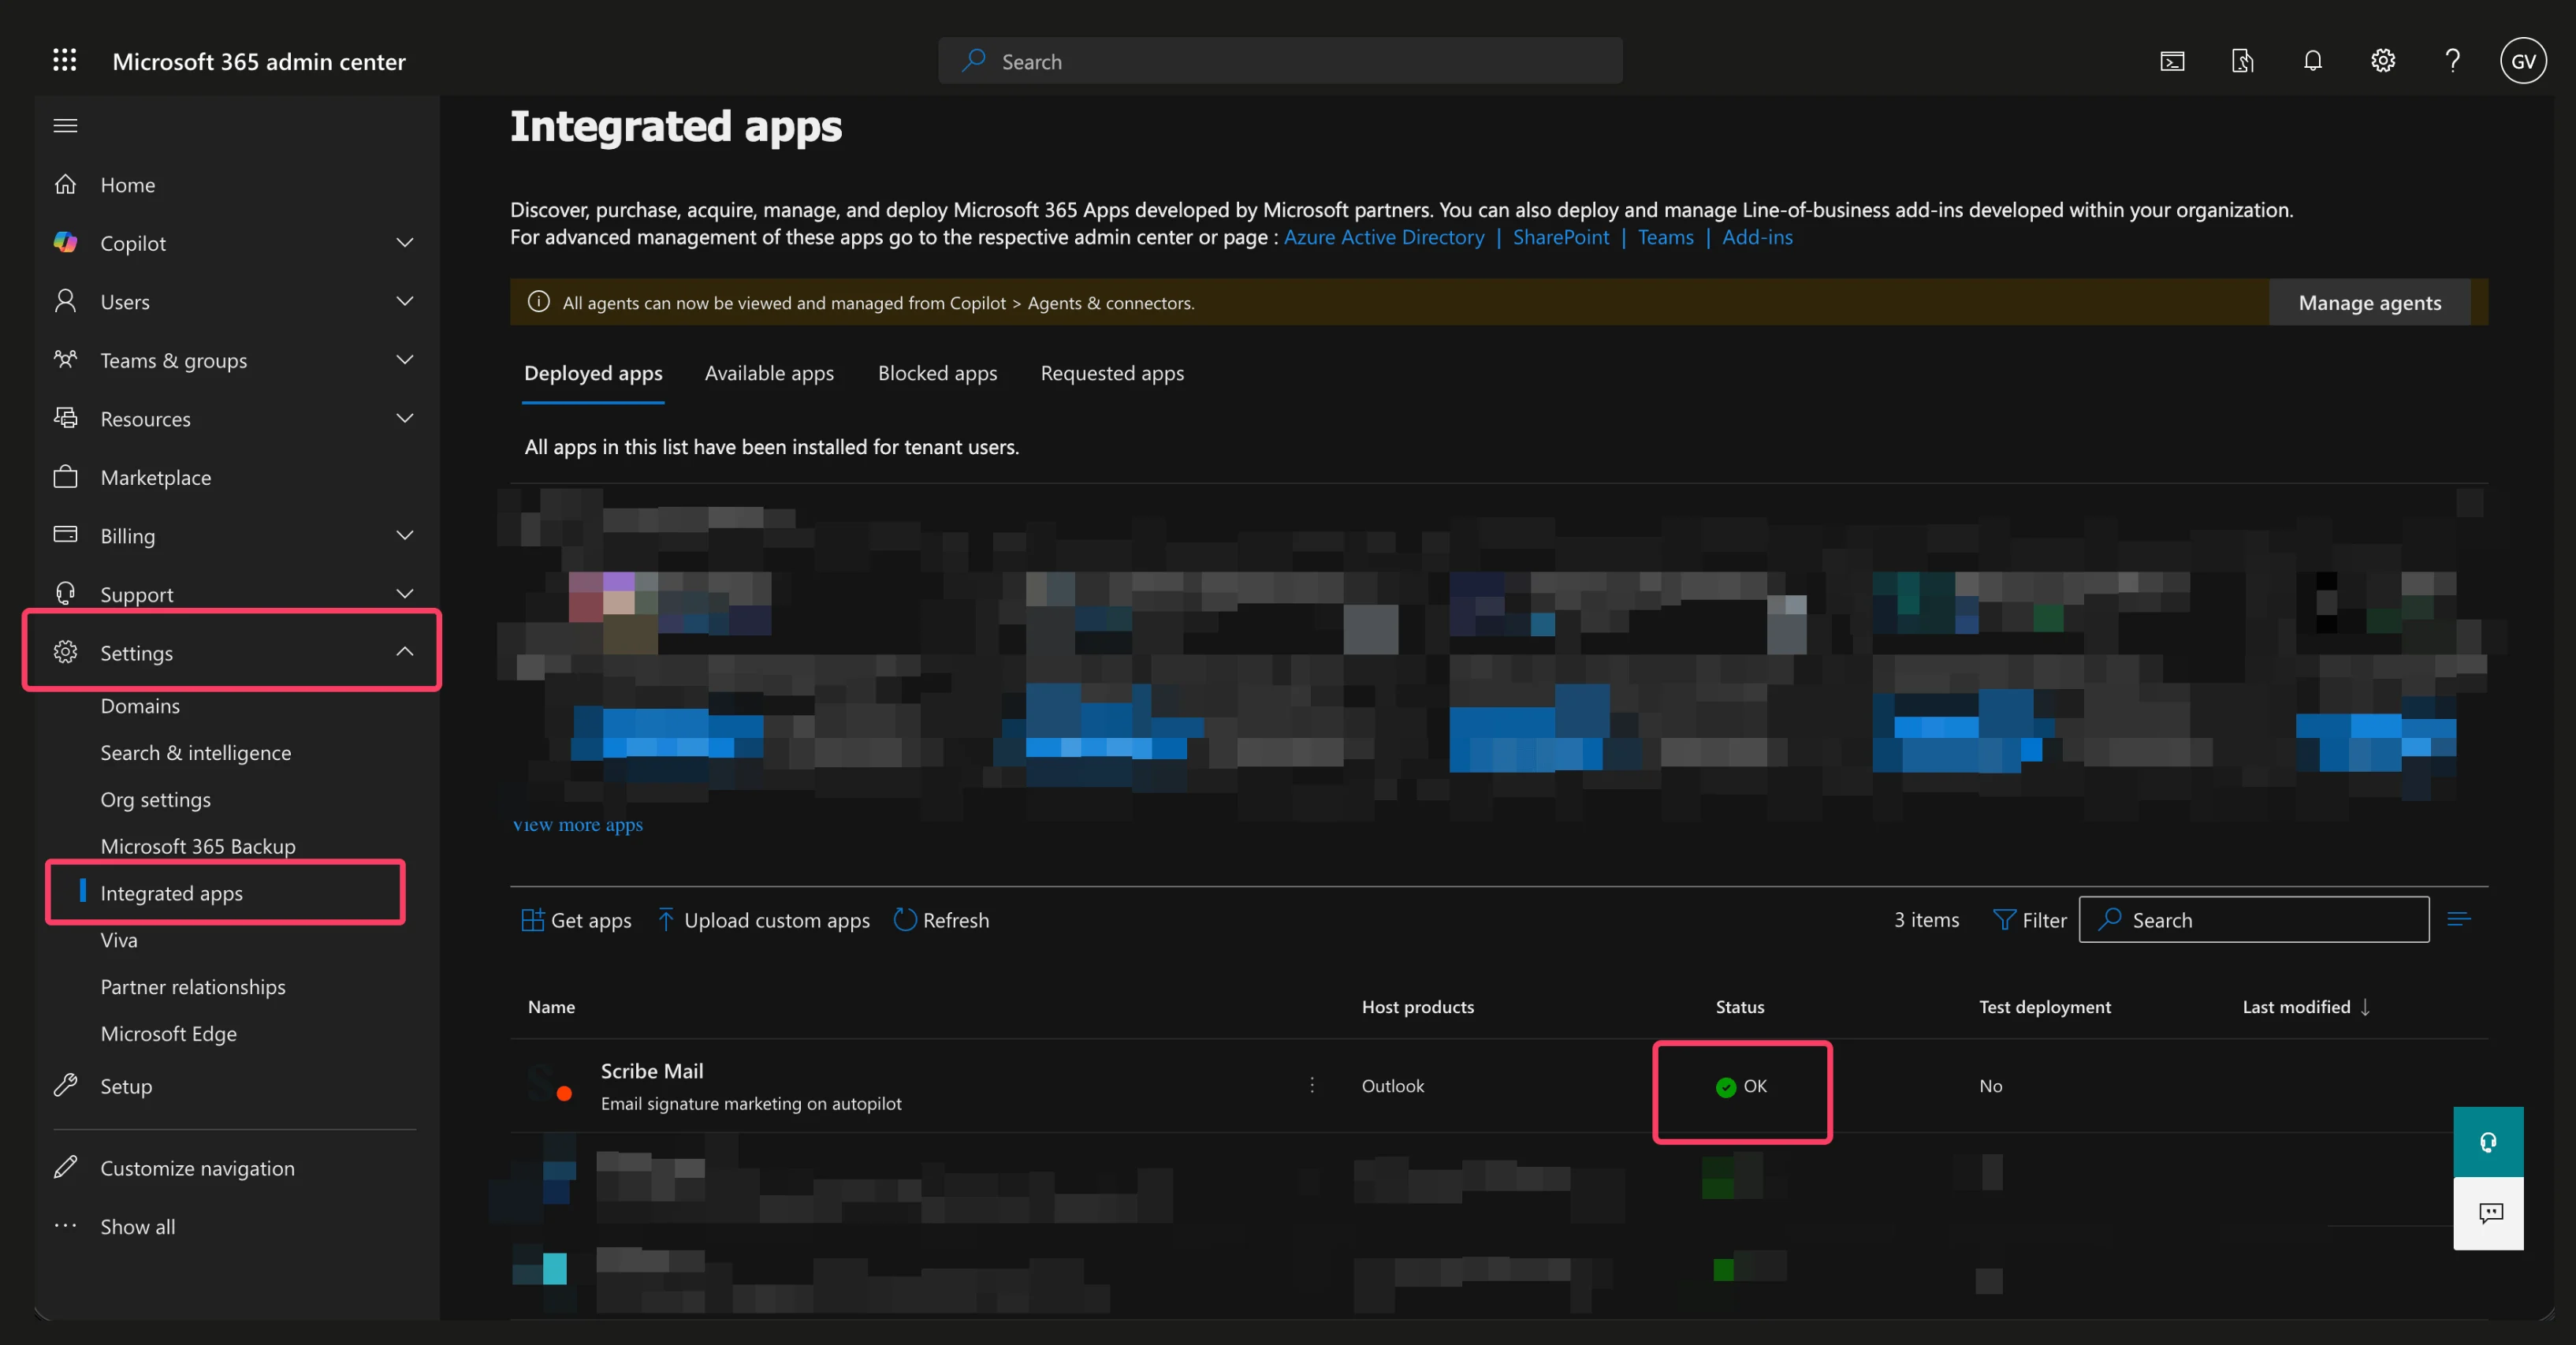The width and height of the screenshot is (2576, 1345).
Task: Open Cloud Shell terminal icon in header
Action: click(x=2172, y=61)
